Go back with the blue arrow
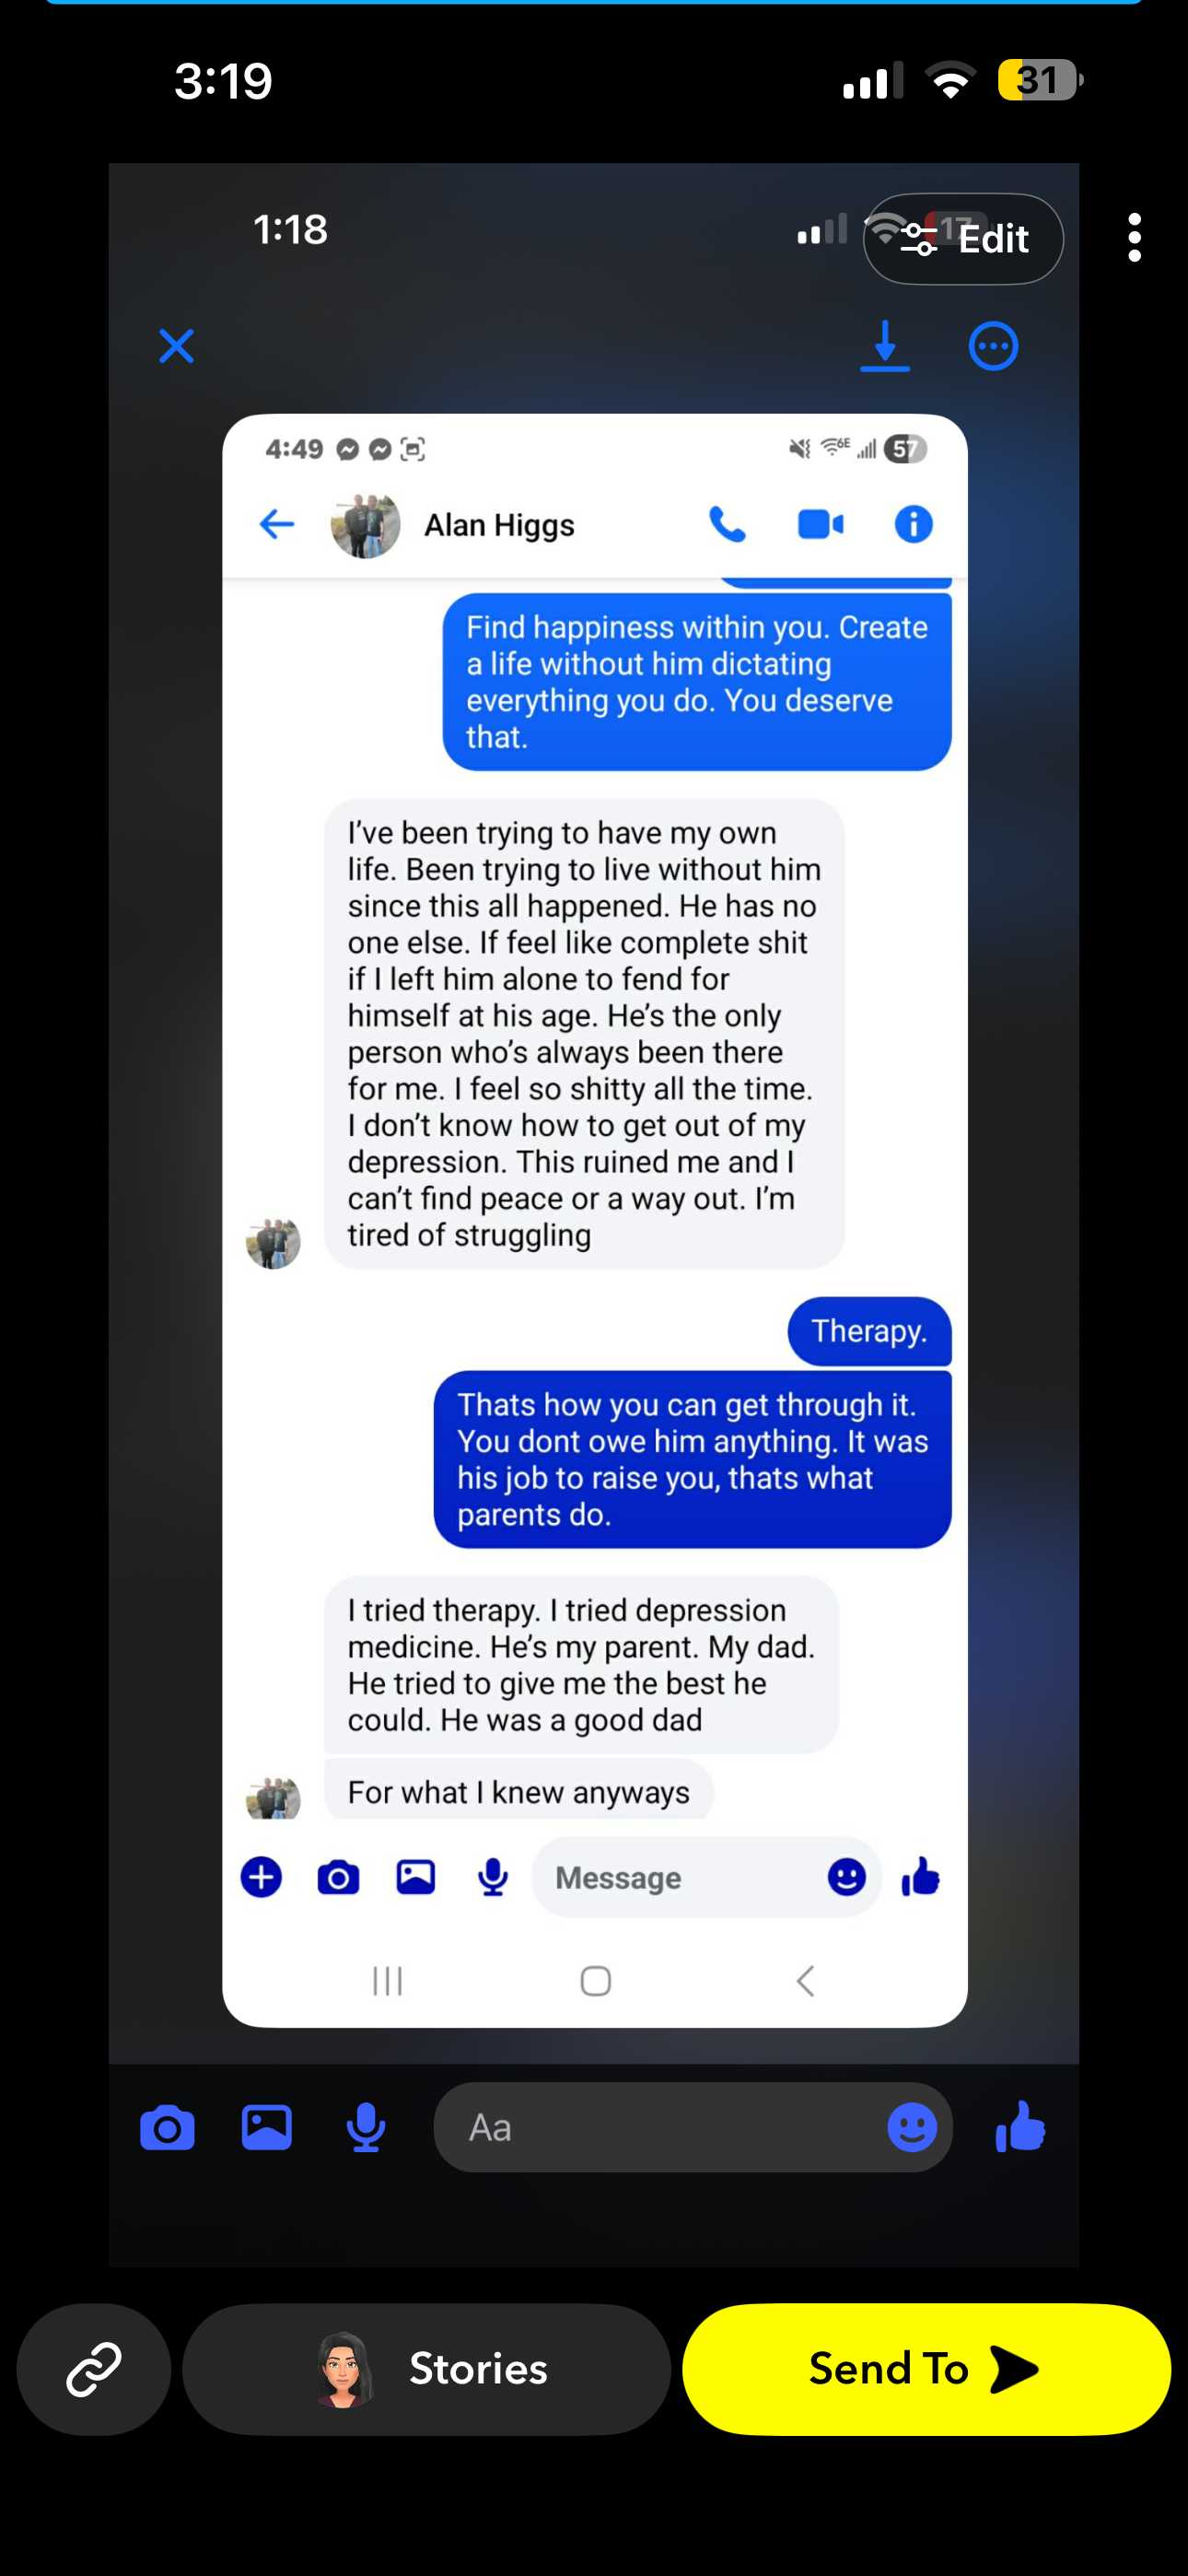1188x2576 pixels. (x=277, y=524)
